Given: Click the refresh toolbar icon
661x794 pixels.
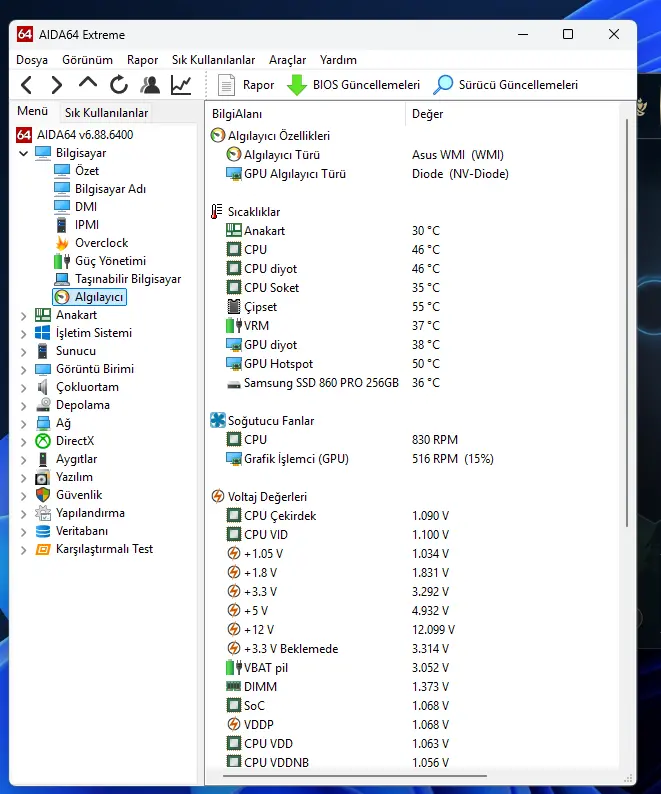Looking at the screenshot, I should click(x=119, y=85).
